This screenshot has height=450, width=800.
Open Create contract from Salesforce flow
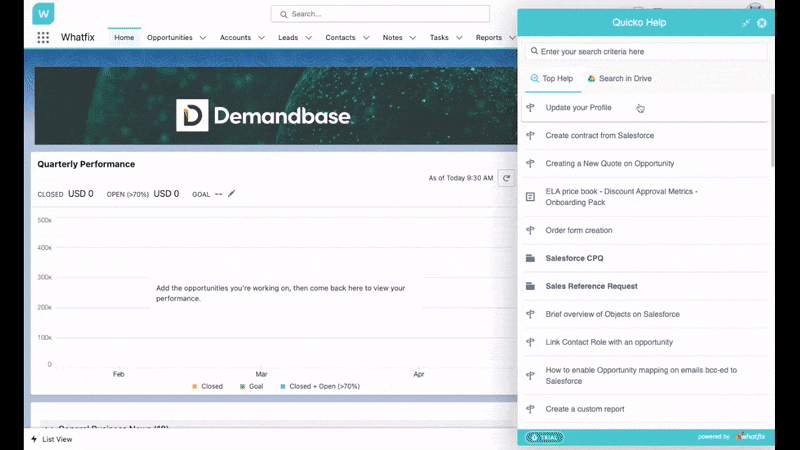pos(644,136)
